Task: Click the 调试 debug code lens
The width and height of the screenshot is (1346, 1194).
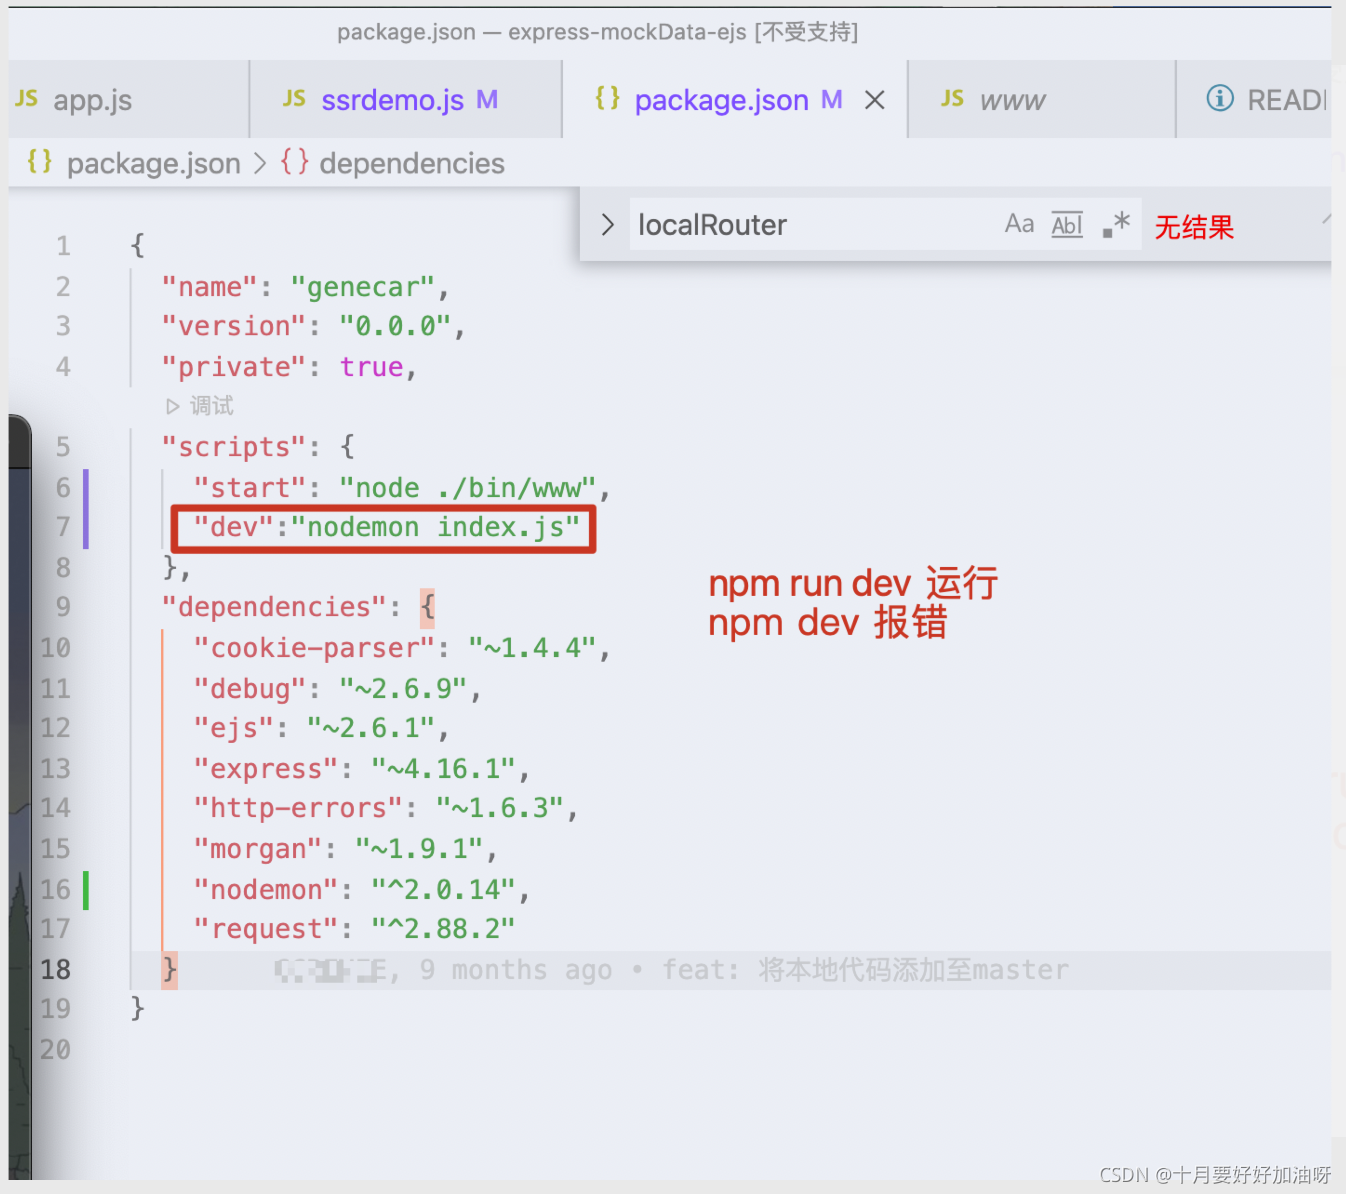Action: [211, 406]
